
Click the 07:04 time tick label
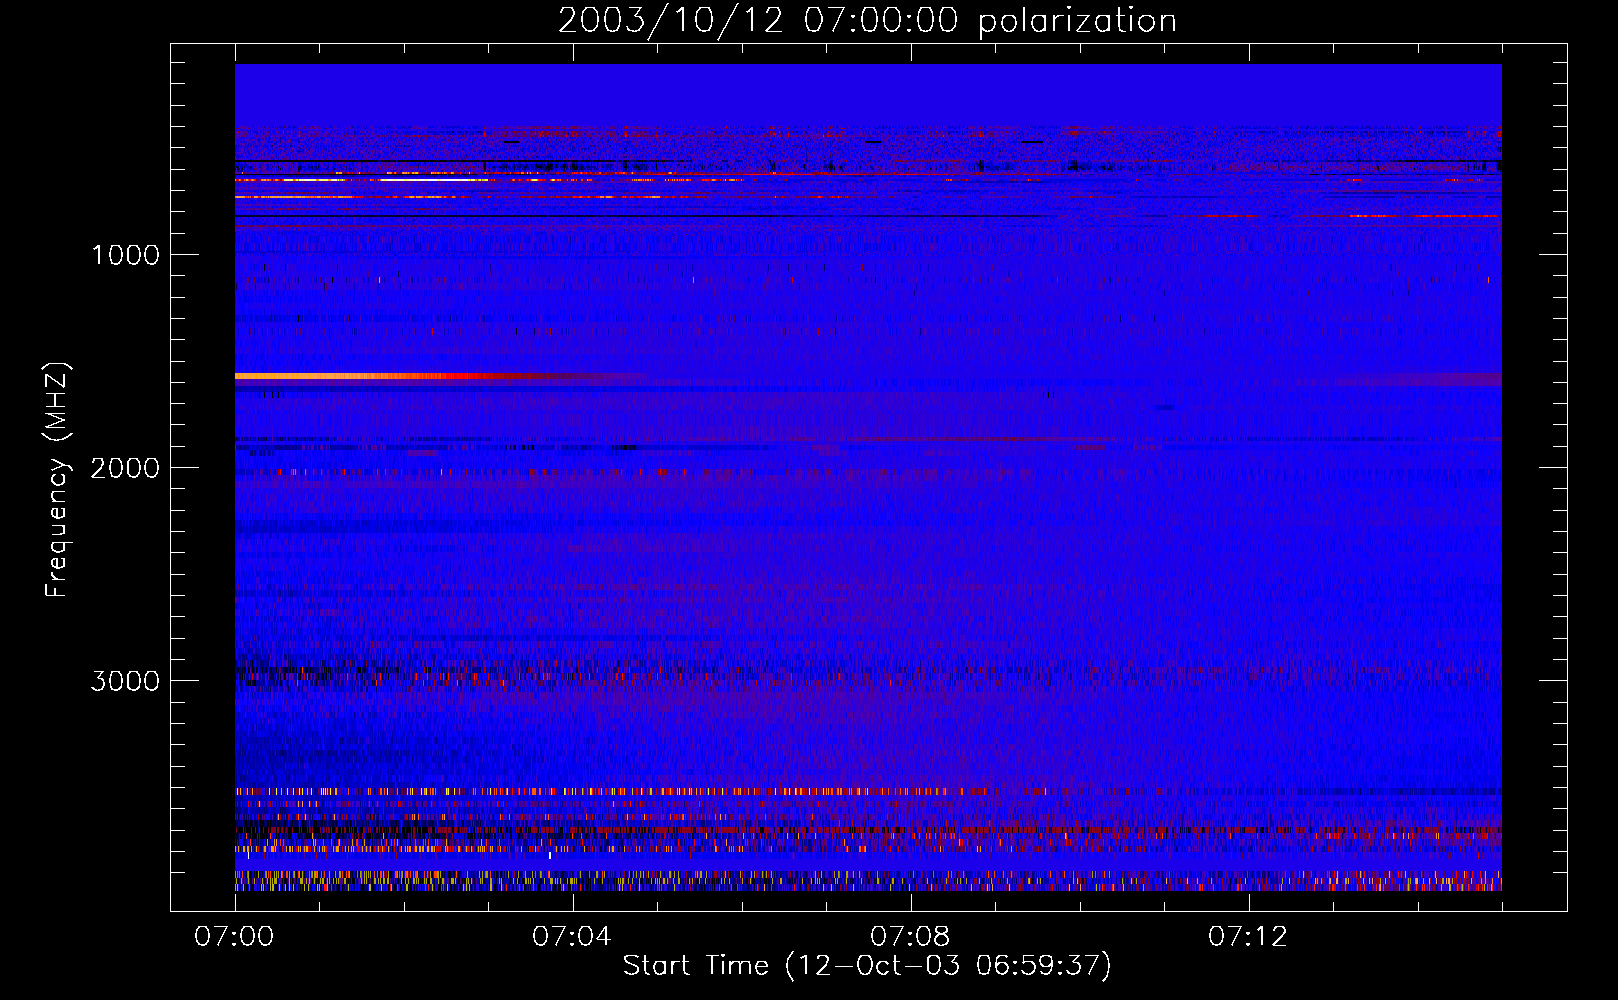(x=572, y=936)
